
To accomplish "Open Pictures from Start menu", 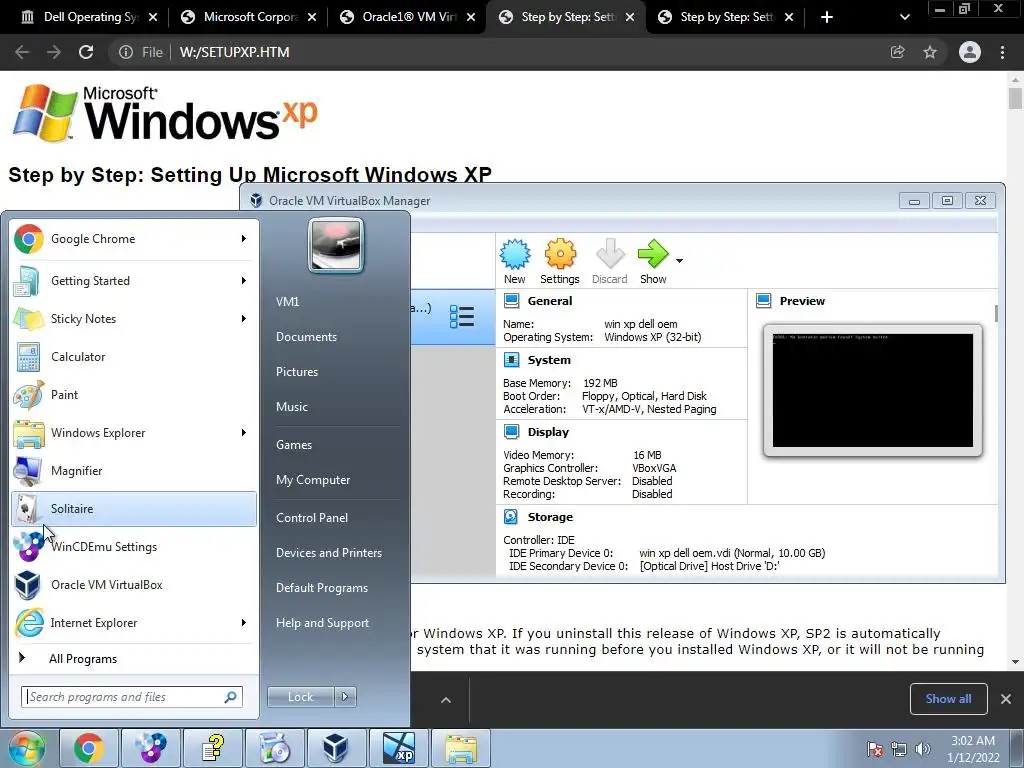I will [296, 372].
